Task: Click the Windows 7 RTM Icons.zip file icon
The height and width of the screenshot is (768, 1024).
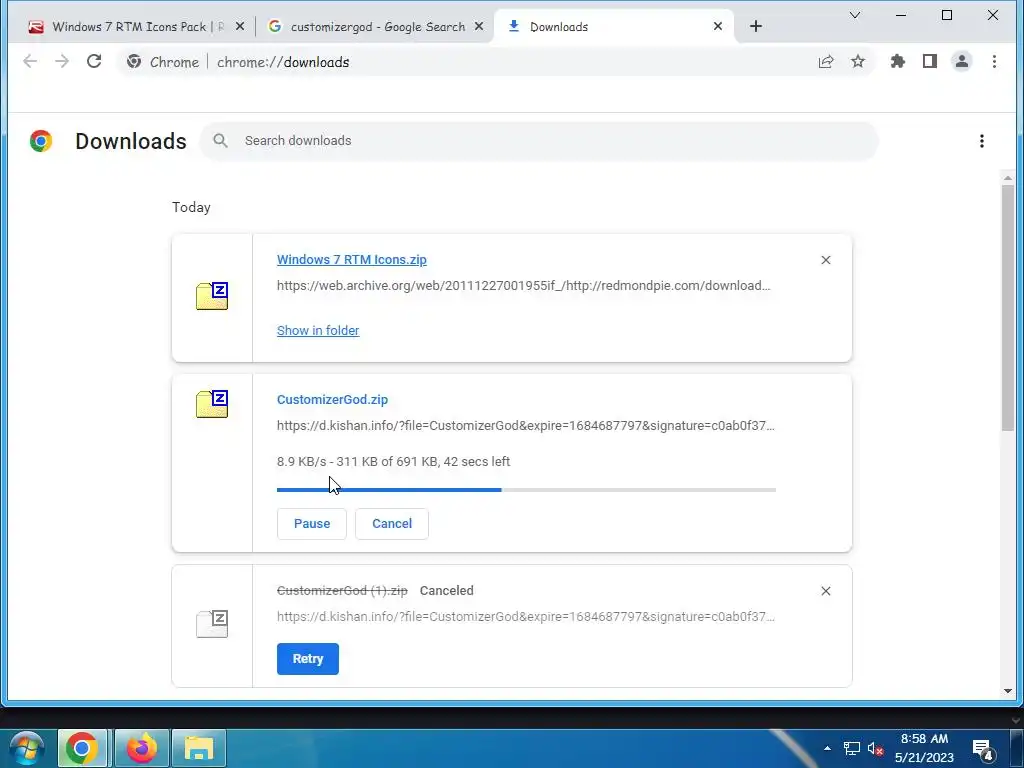Action: click(x=212, y=296)
